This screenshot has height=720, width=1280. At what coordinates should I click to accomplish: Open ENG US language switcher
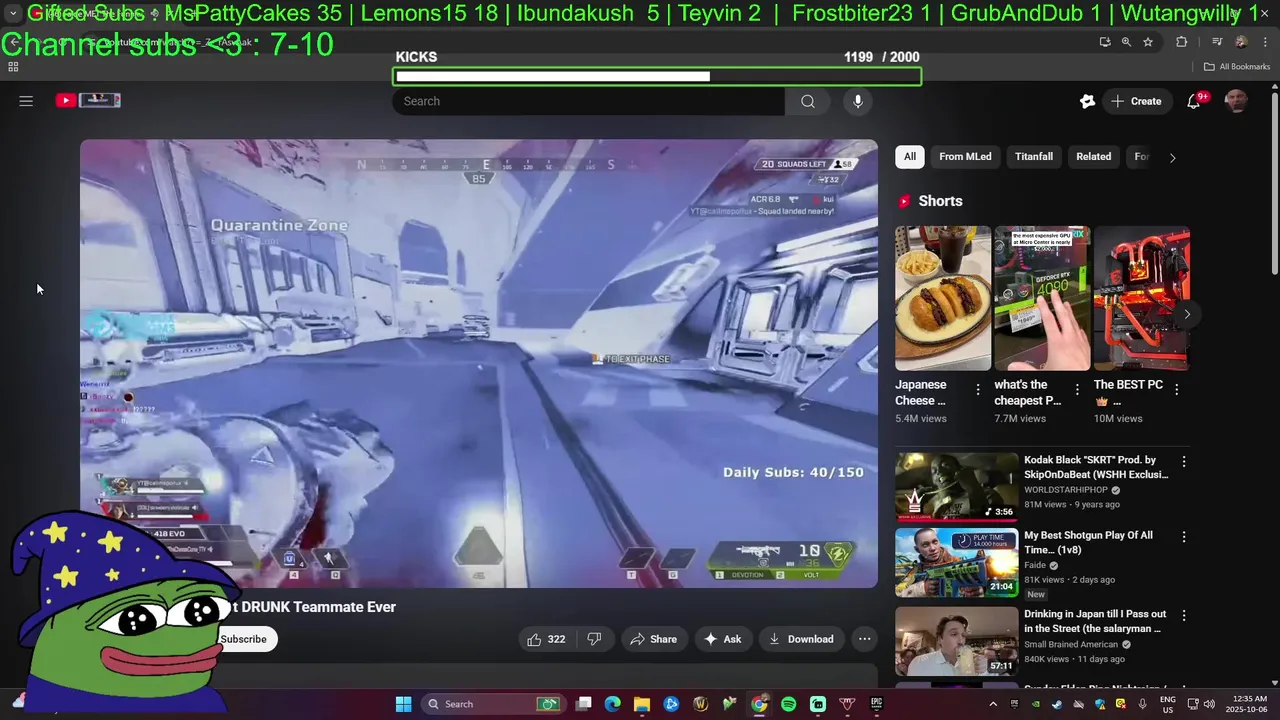1167,704
